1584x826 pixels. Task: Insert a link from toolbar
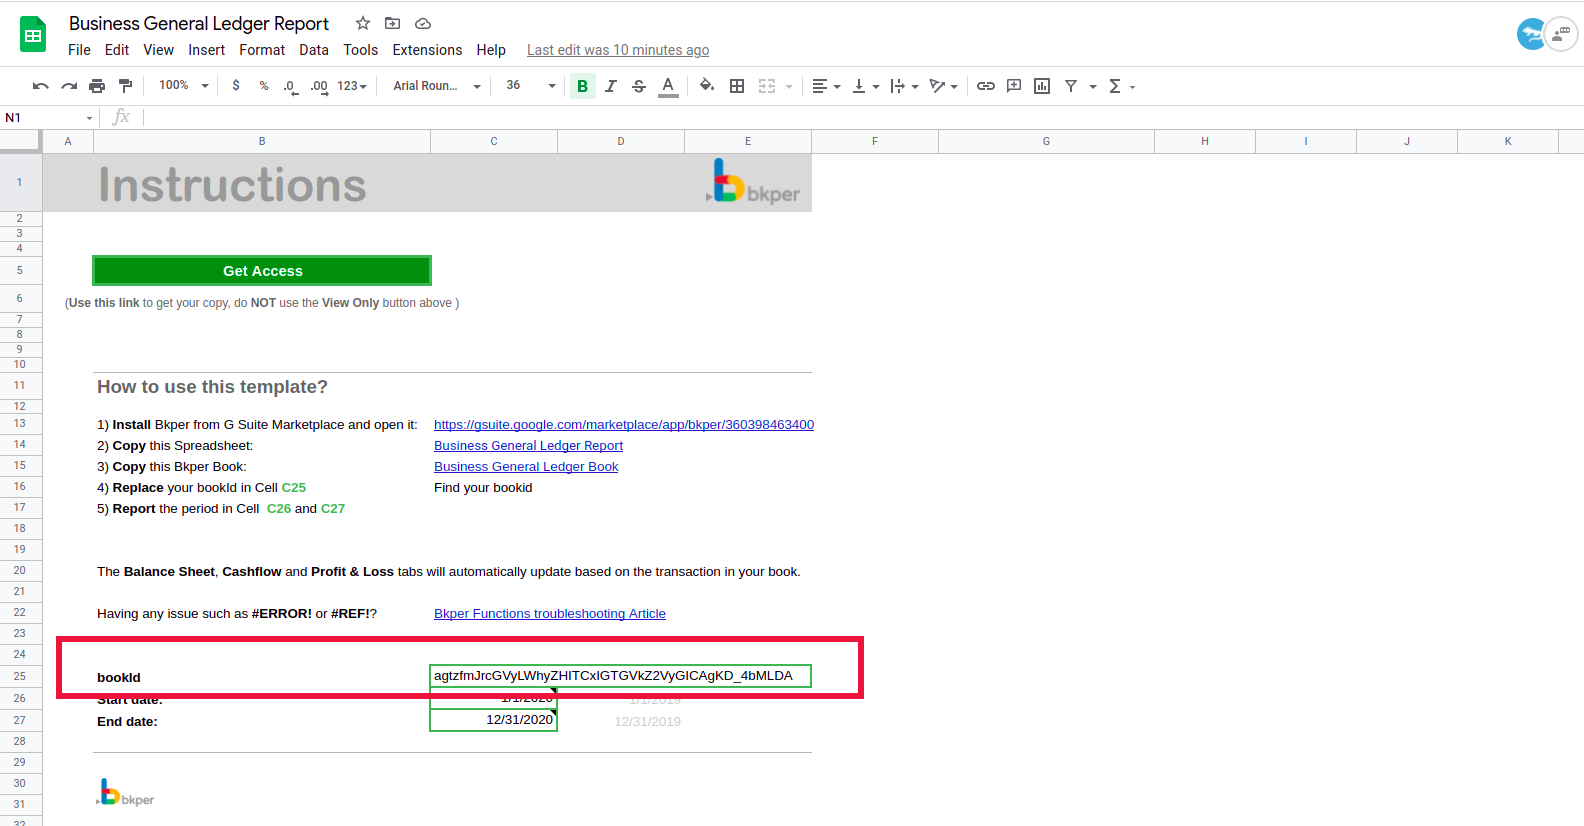point(986,86)
